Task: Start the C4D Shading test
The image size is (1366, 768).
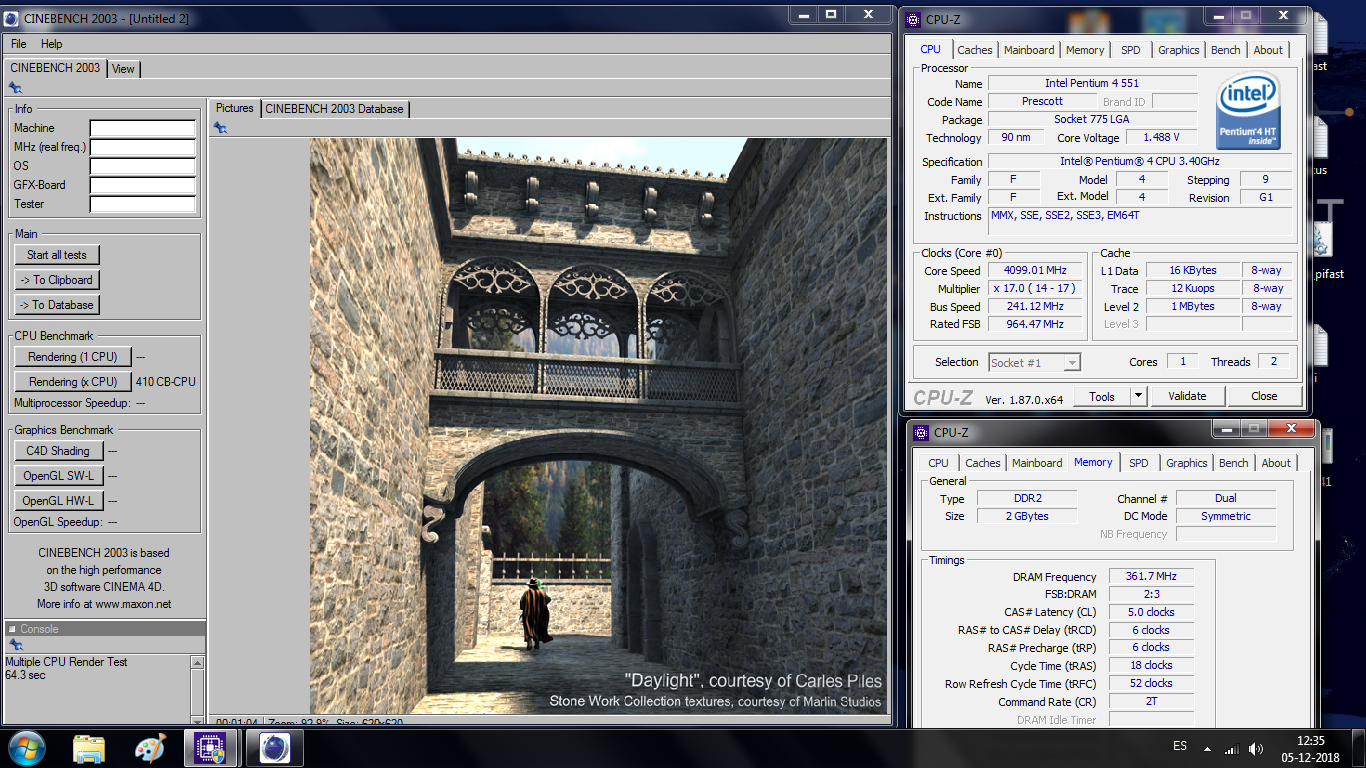Action: point(58,451)
